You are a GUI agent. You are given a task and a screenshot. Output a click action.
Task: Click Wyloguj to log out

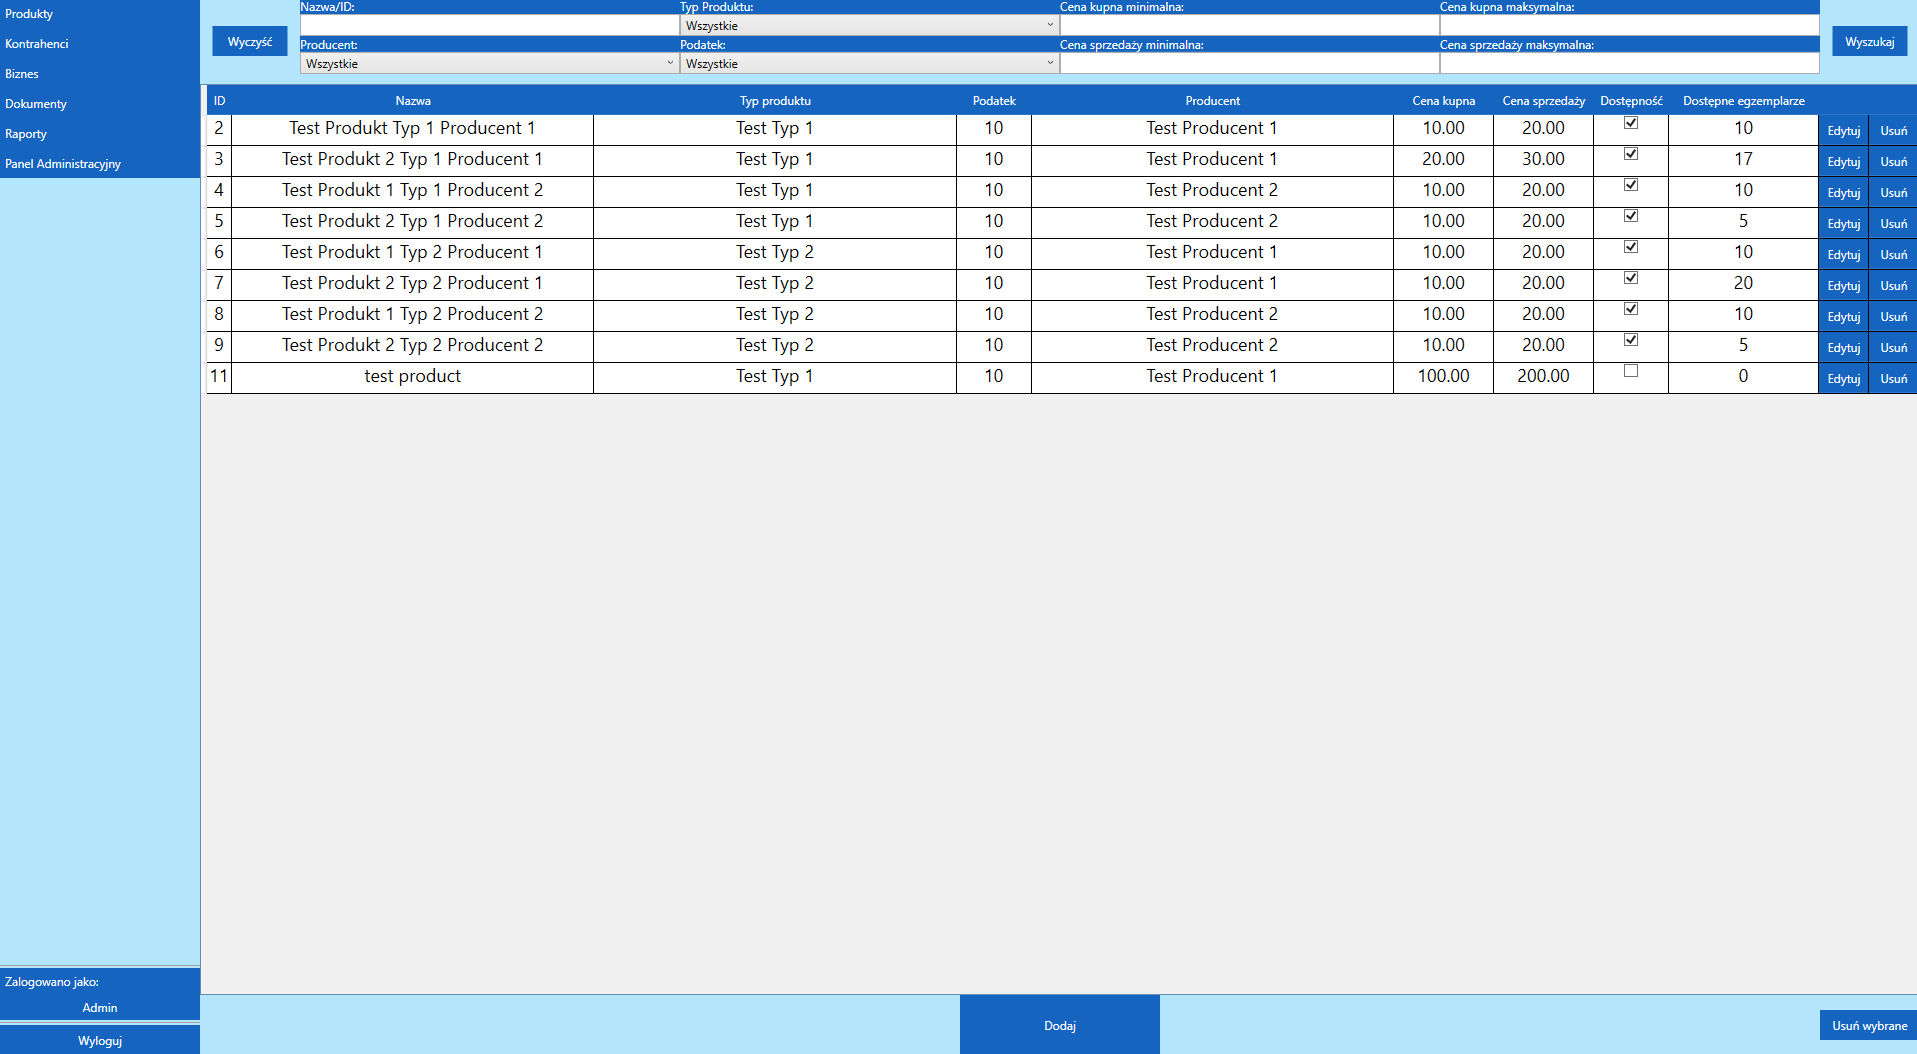click(x=99, y=1040)
